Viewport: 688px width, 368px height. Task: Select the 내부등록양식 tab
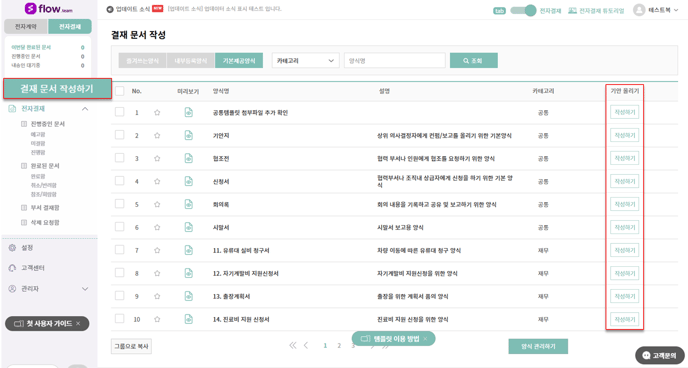point(191,61)
